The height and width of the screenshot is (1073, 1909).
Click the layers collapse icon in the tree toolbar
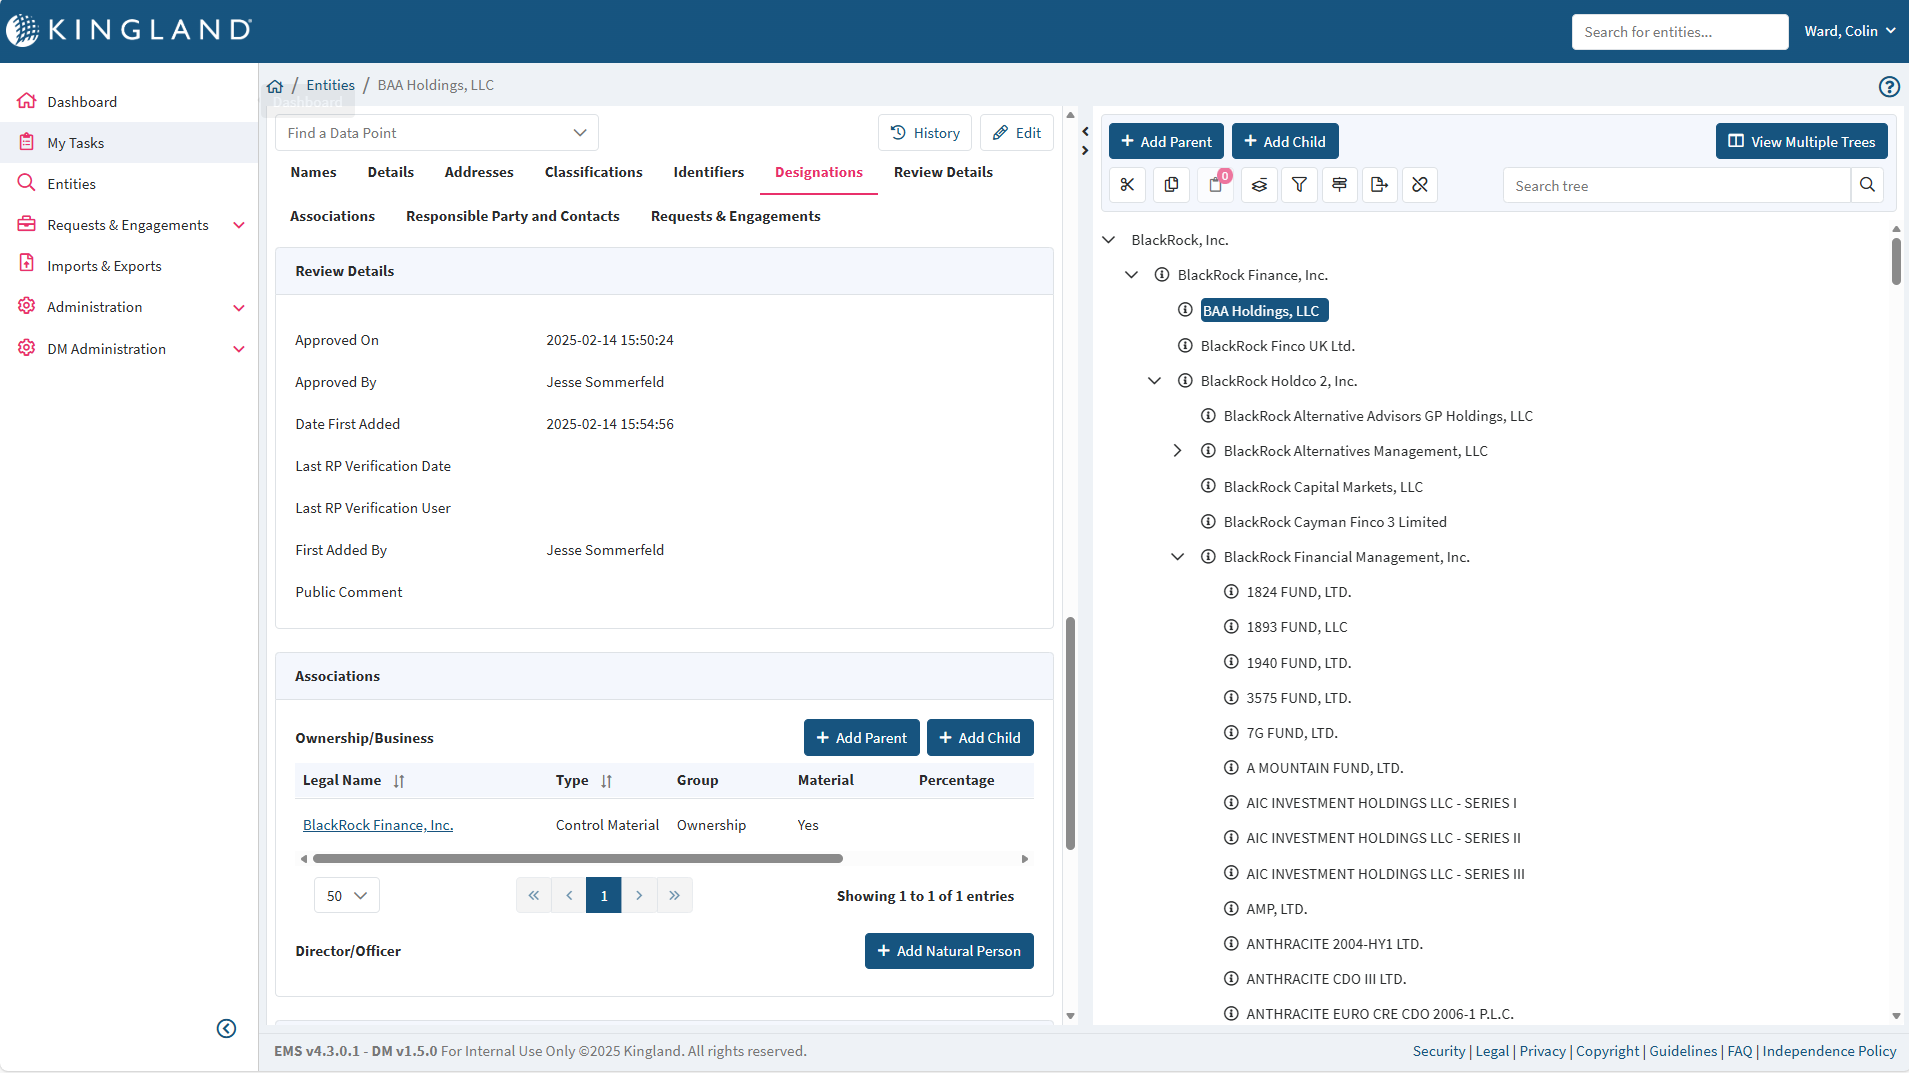pos(1259,185)
